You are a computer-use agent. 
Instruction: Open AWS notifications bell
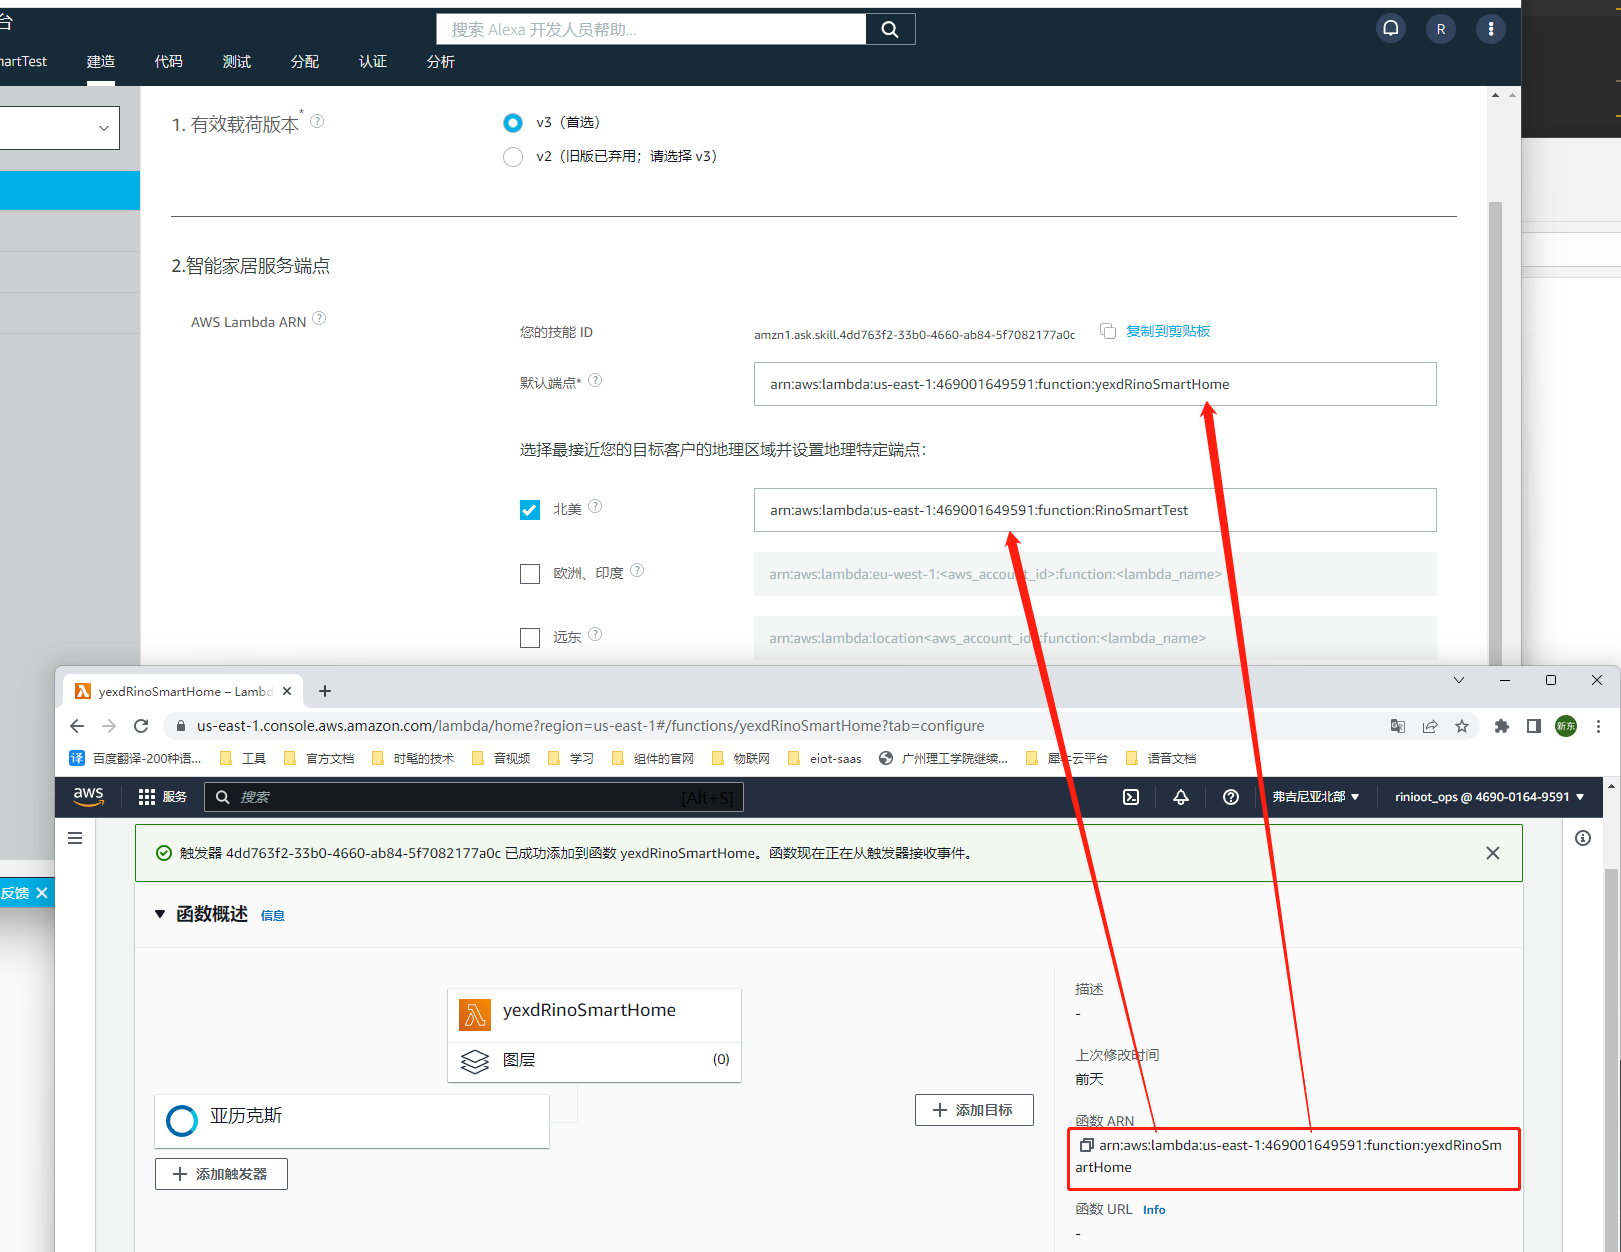click(x=1181, y=797)
